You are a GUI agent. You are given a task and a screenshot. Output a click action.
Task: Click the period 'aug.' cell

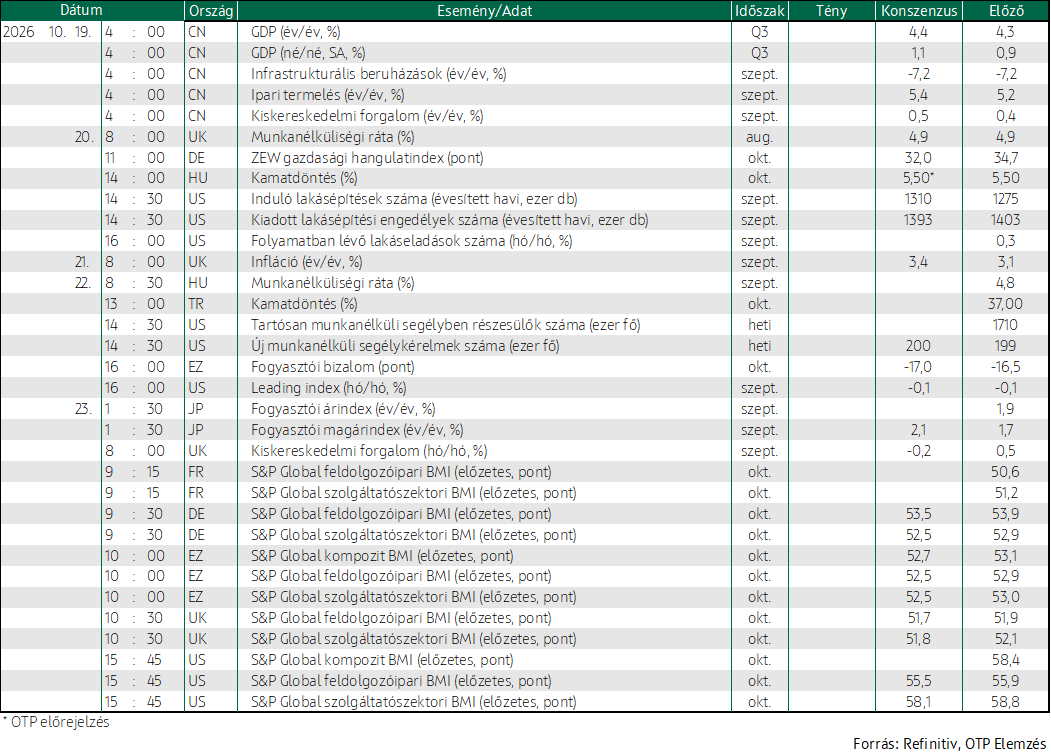click(759, 137)
